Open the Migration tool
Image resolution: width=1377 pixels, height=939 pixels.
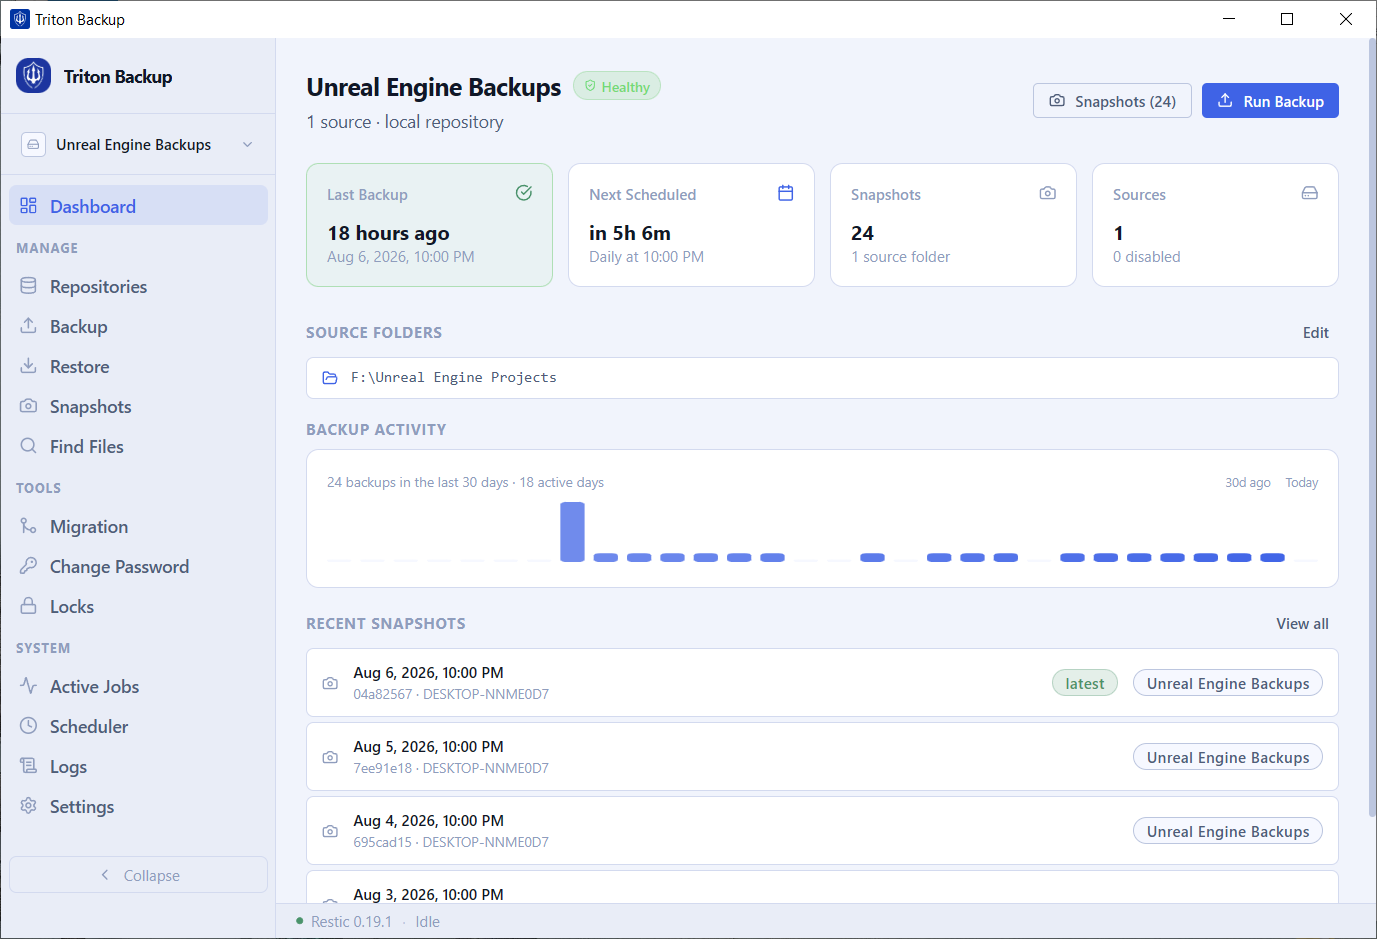(138, 527)
